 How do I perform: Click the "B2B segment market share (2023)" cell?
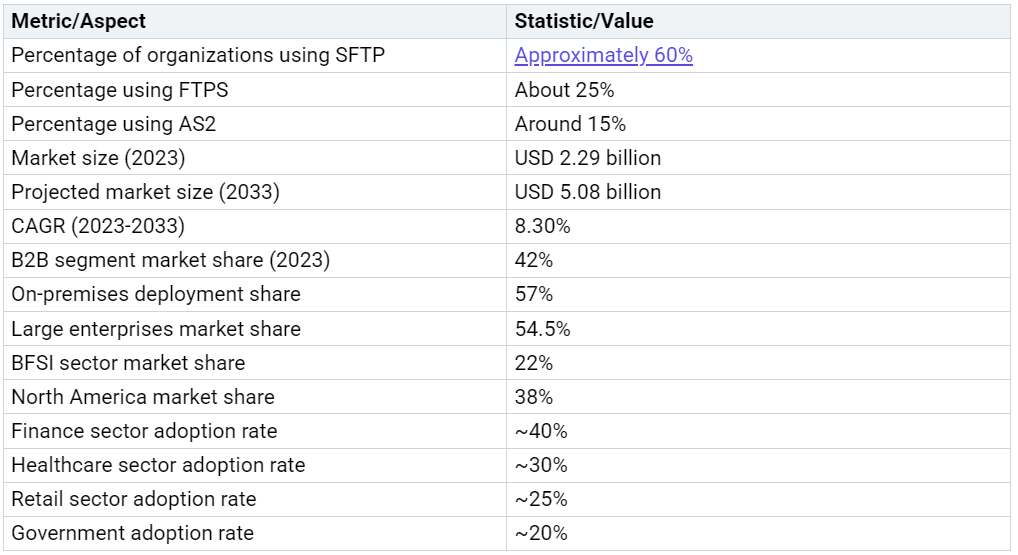click(170, 260)
